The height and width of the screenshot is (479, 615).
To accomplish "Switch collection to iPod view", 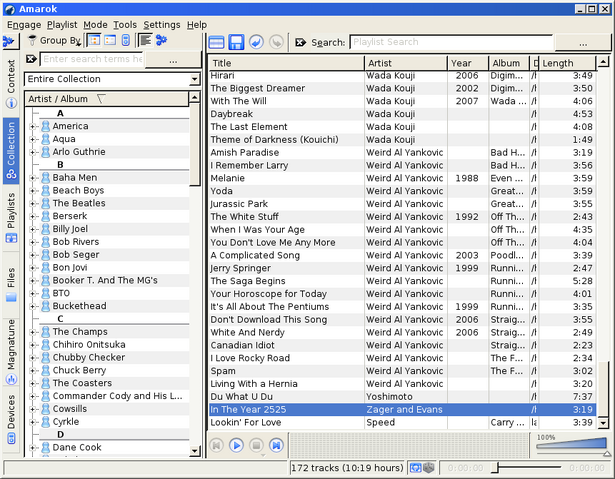I will pyautogui.click(x=126, y=40).
